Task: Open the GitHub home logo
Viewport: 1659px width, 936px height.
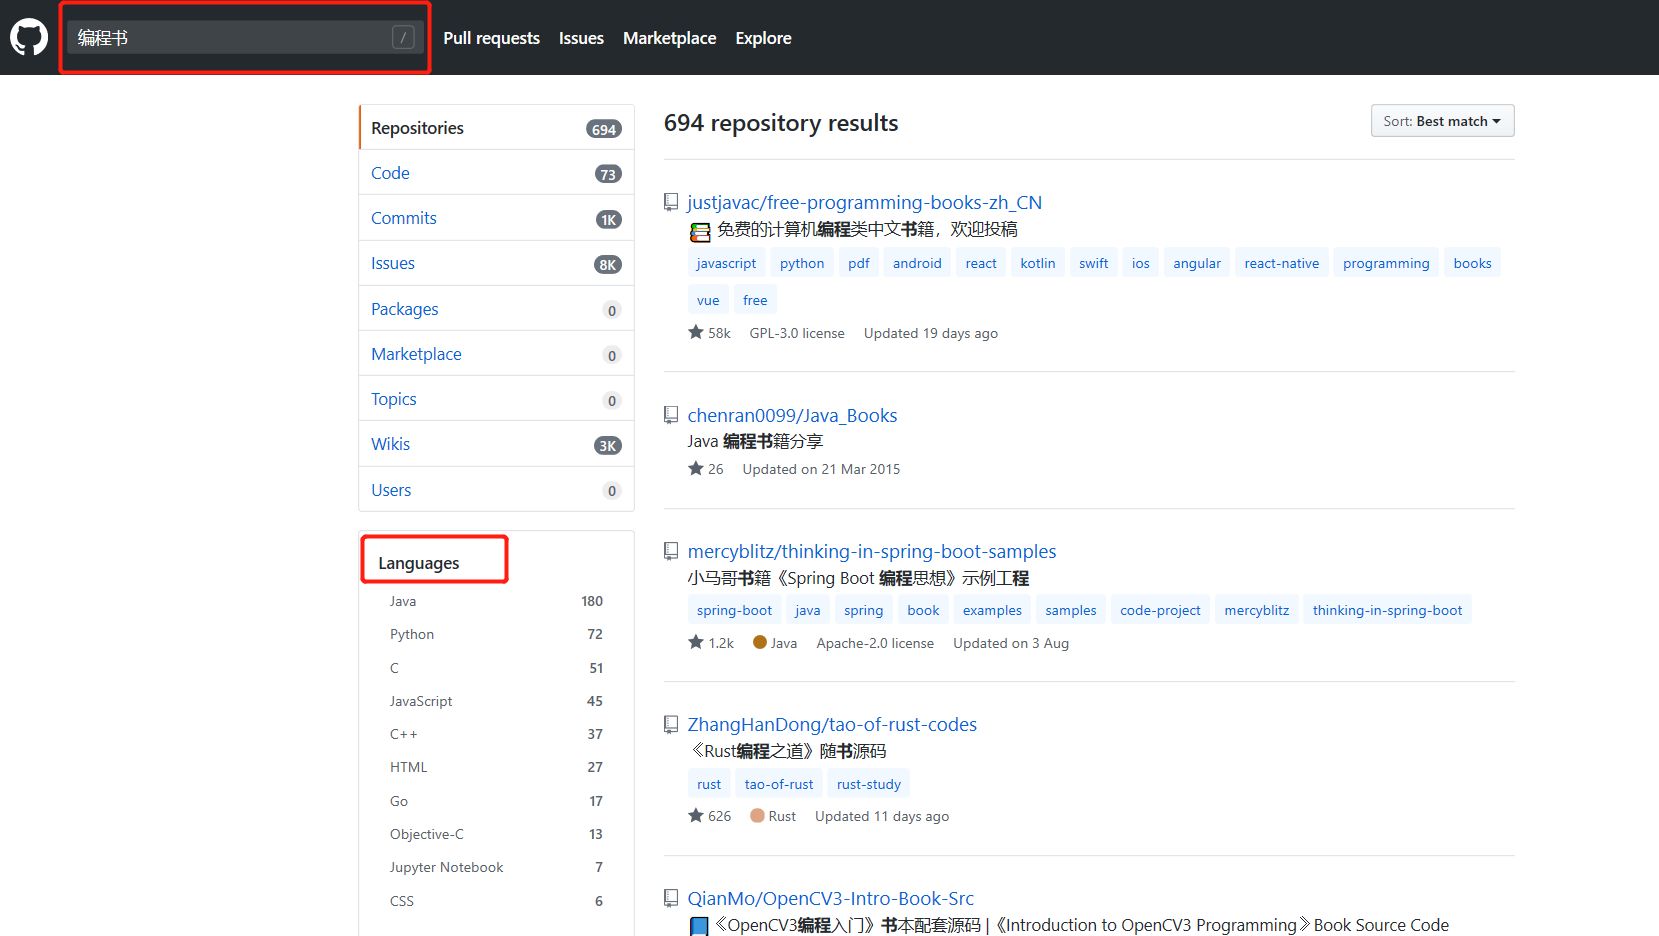Action: 29,38
